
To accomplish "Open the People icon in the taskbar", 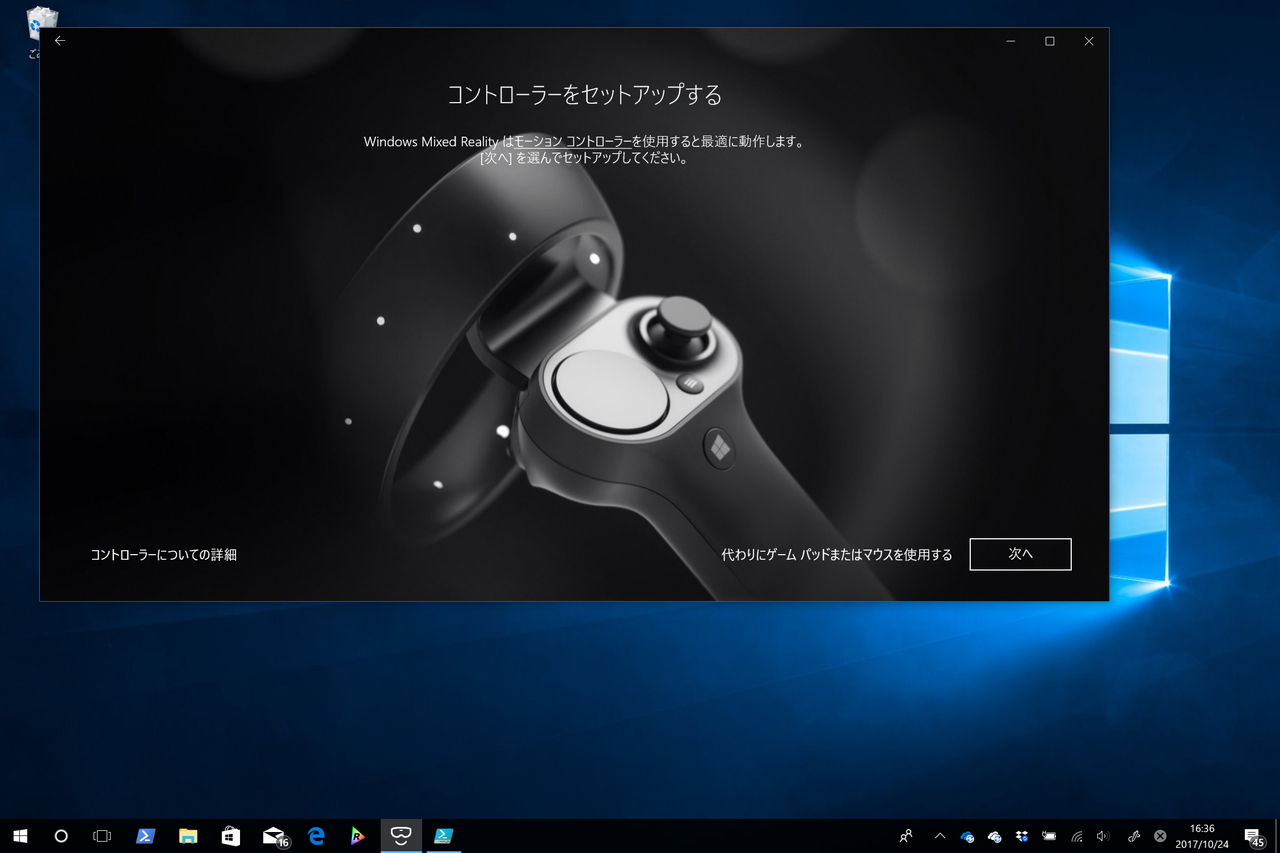I will pyautogui.click(x=906, y=836).
